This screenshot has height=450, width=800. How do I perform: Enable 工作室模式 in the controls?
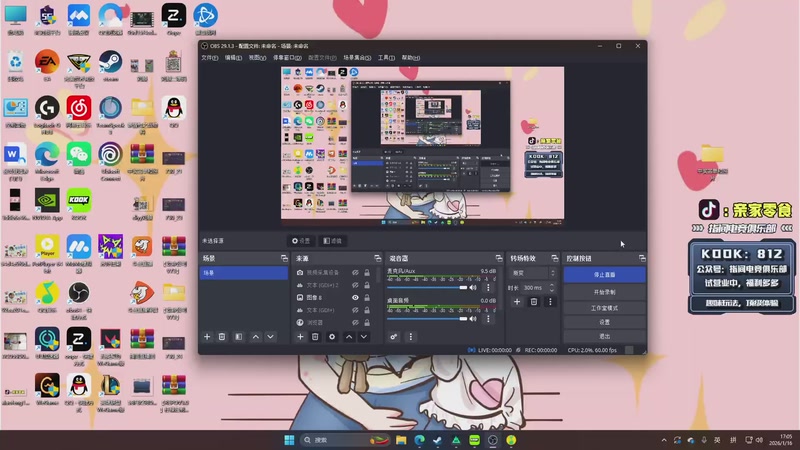(605, 308)
